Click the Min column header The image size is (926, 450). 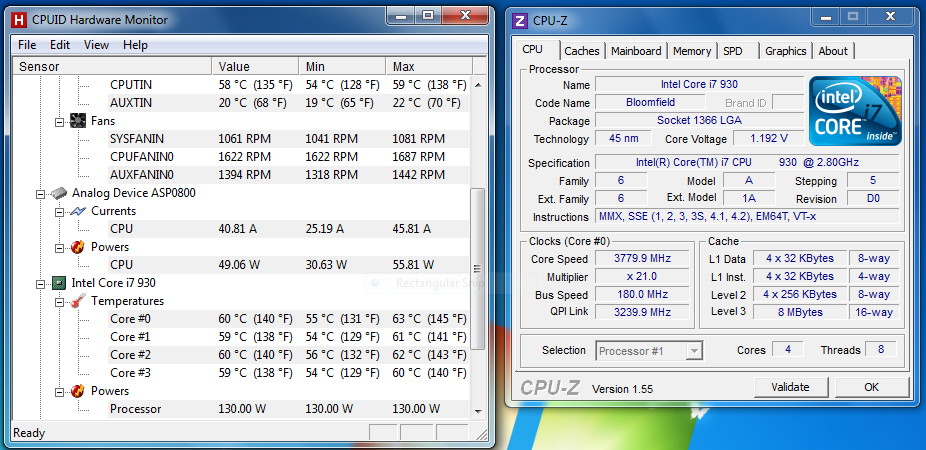[x=342, y=67]
